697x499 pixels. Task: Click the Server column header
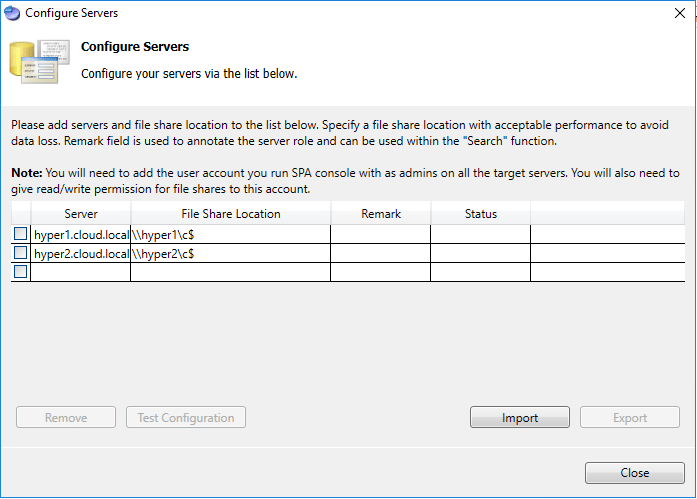pyautogui.click(x=81, y=214)
